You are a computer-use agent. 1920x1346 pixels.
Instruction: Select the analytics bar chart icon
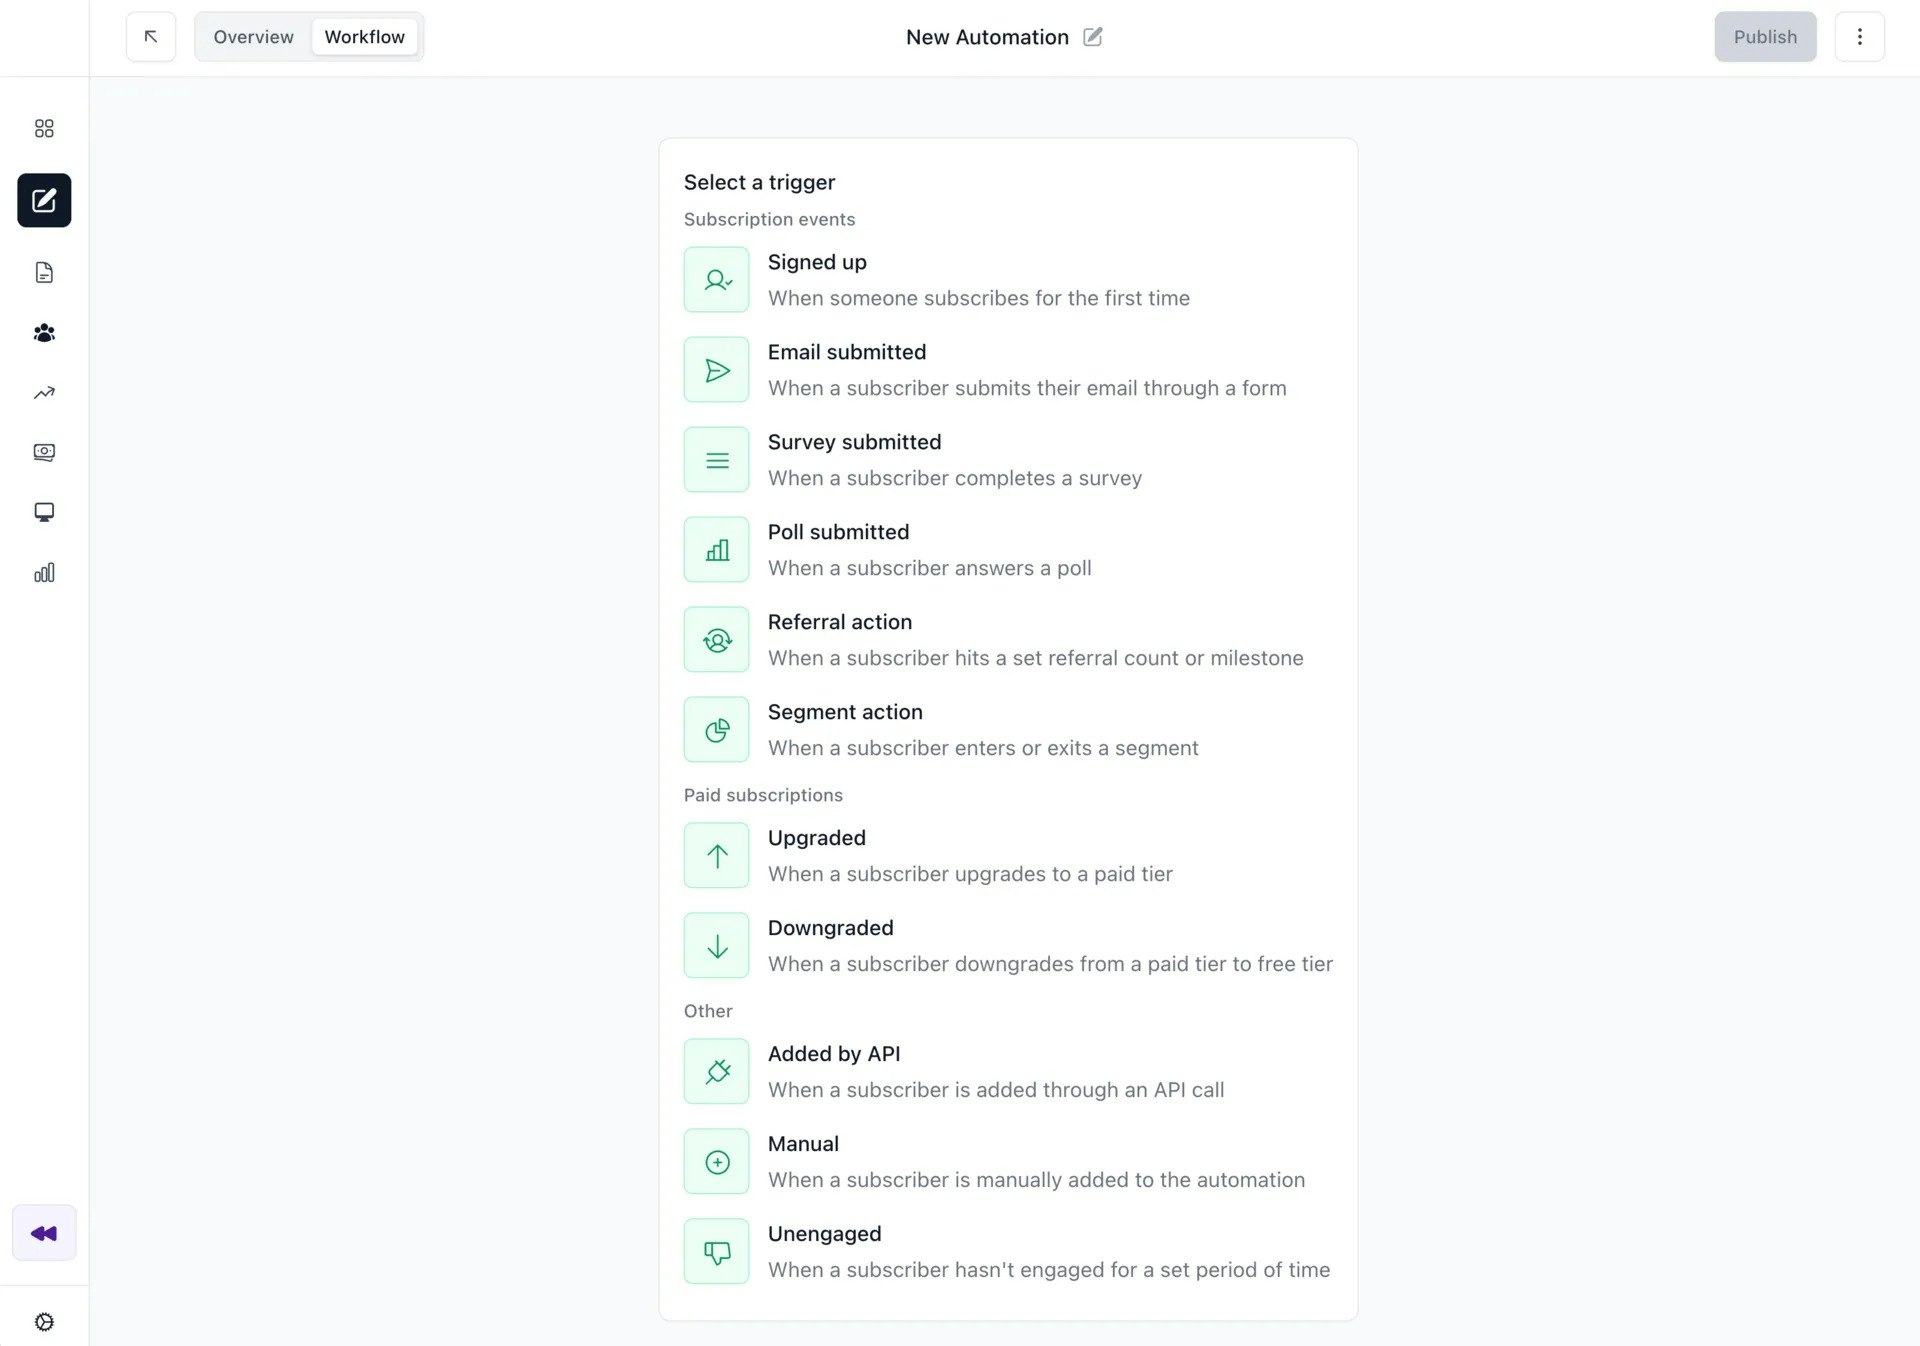(x=44, y=572)
